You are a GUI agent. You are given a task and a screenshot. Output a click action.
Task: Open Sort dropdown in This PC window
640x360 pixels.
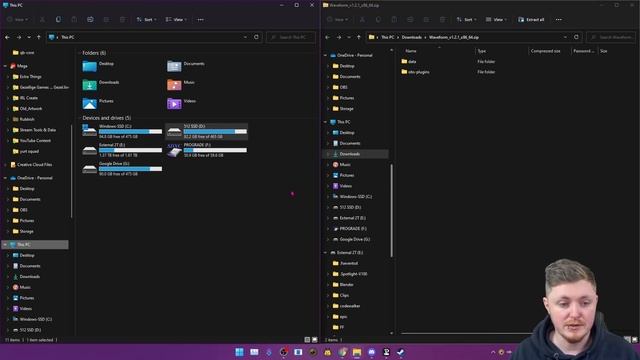pos(146,19)
